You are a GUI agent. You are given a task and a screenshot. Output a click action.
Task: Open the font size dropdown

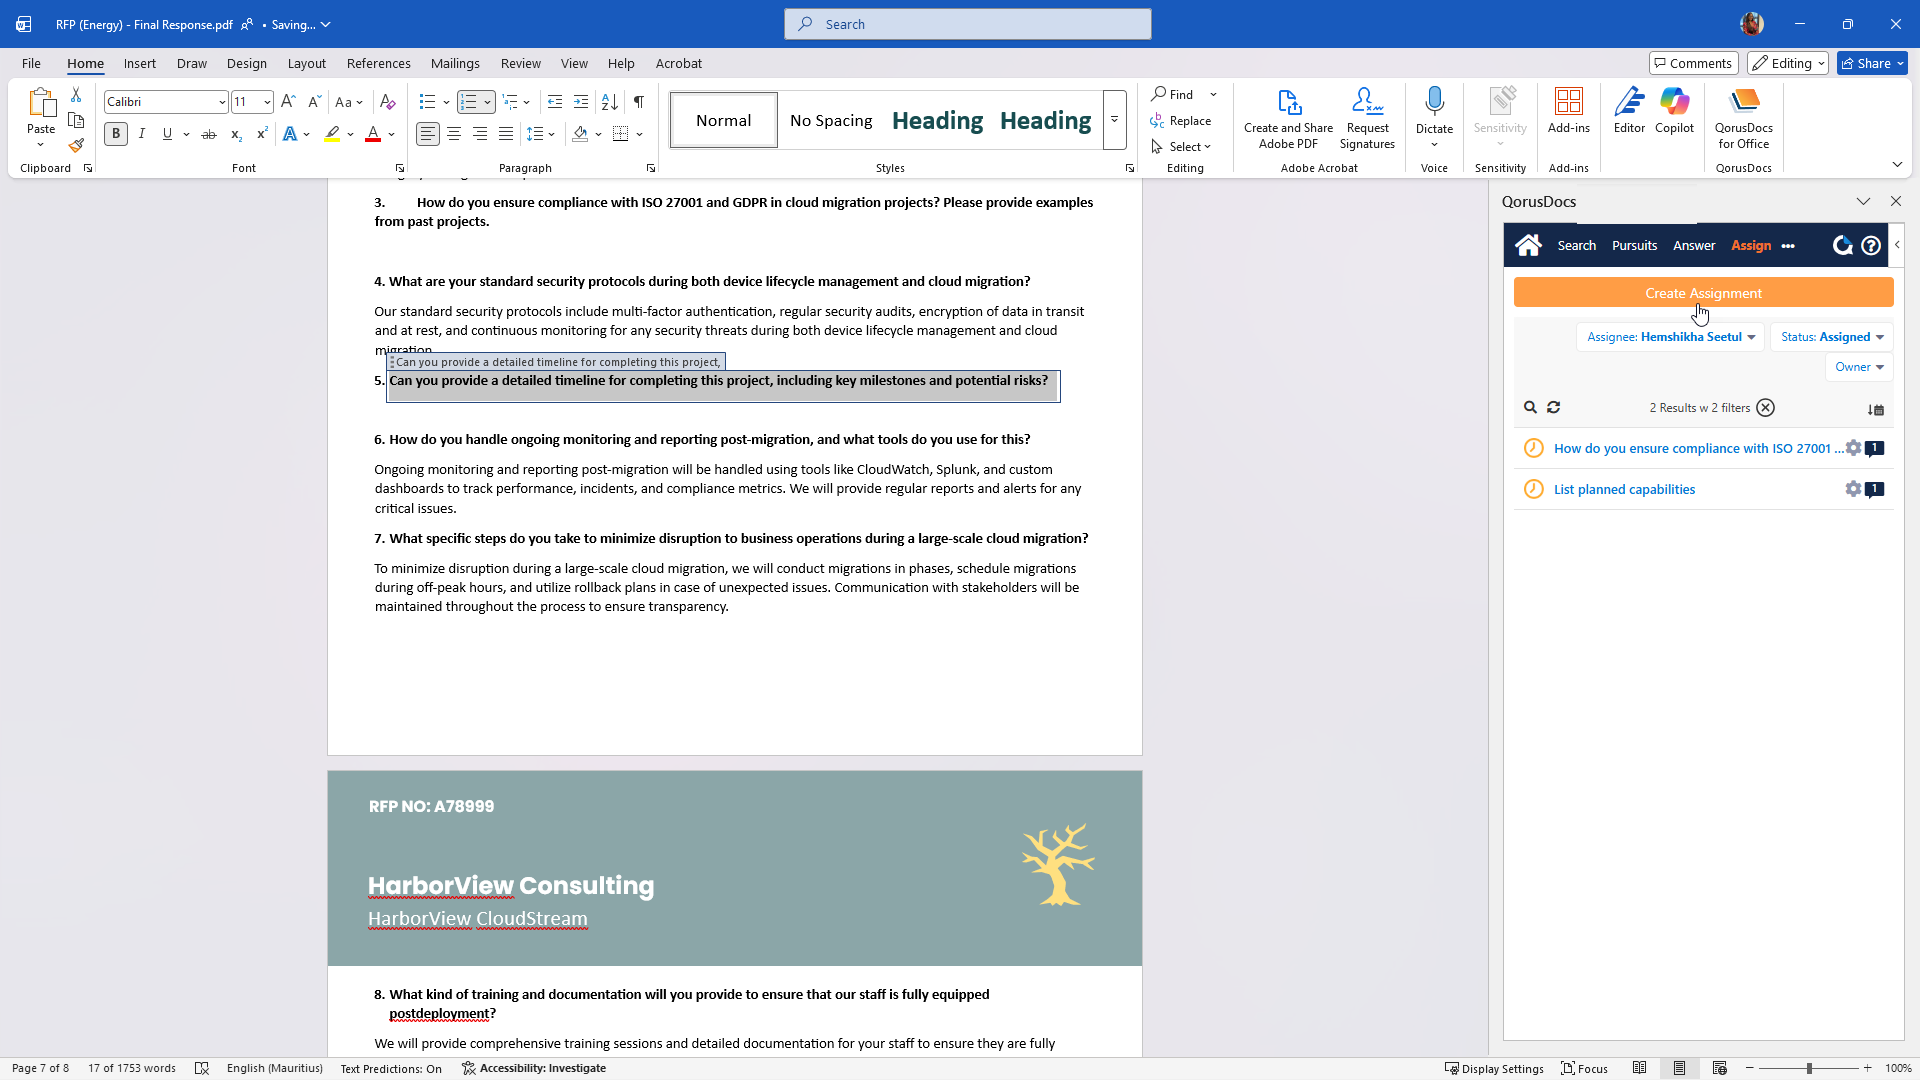(267, 102)
